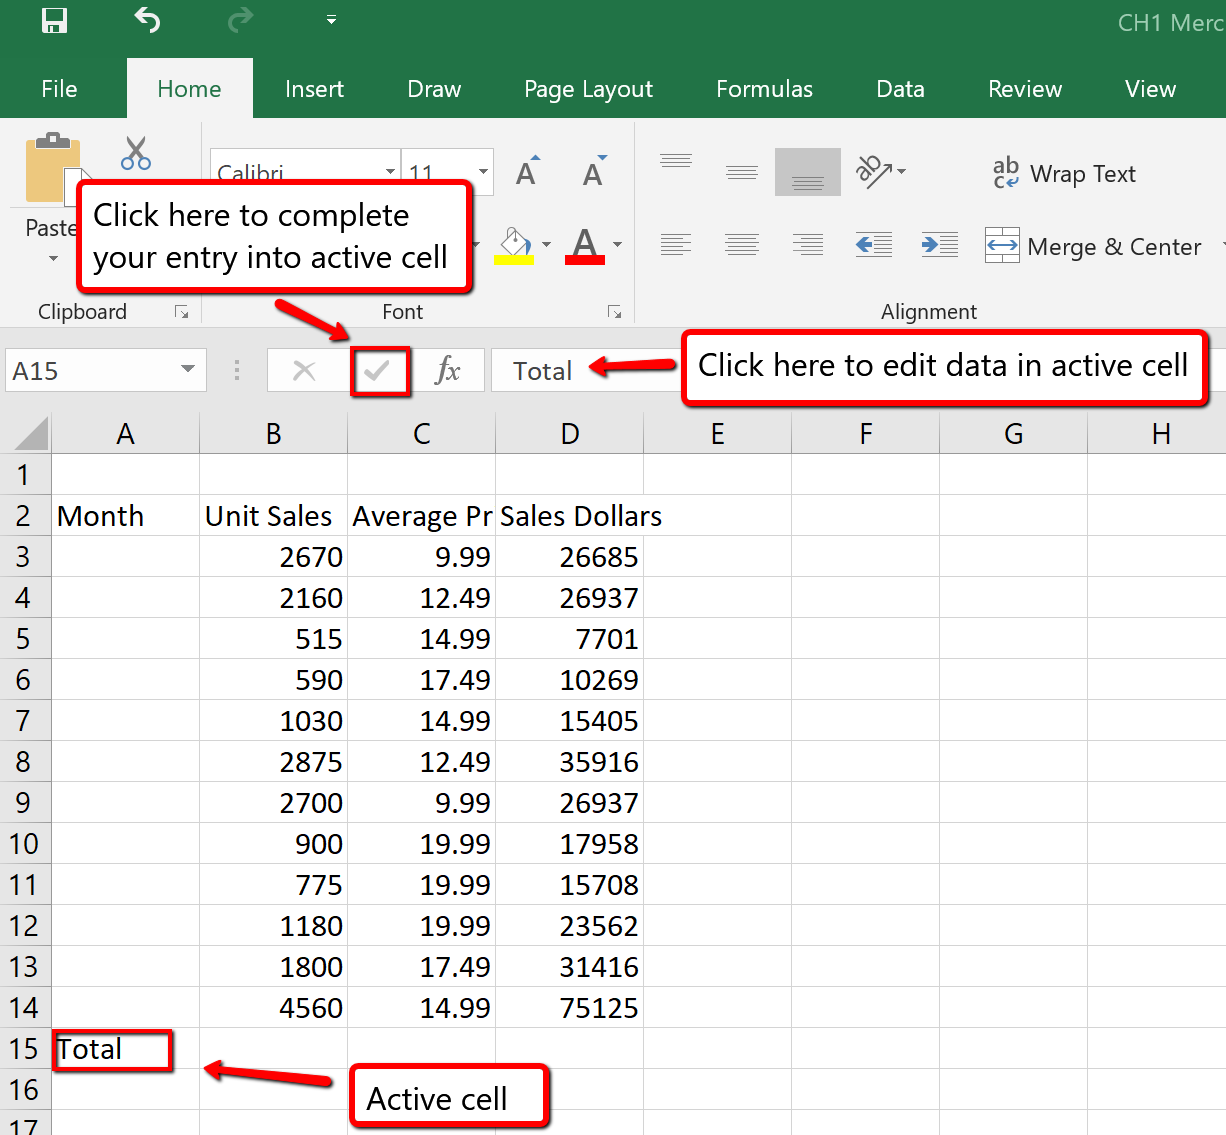Open the Name Box dropdown
The width and height of the screenshot is (1226, 1135).
(188, 370)
